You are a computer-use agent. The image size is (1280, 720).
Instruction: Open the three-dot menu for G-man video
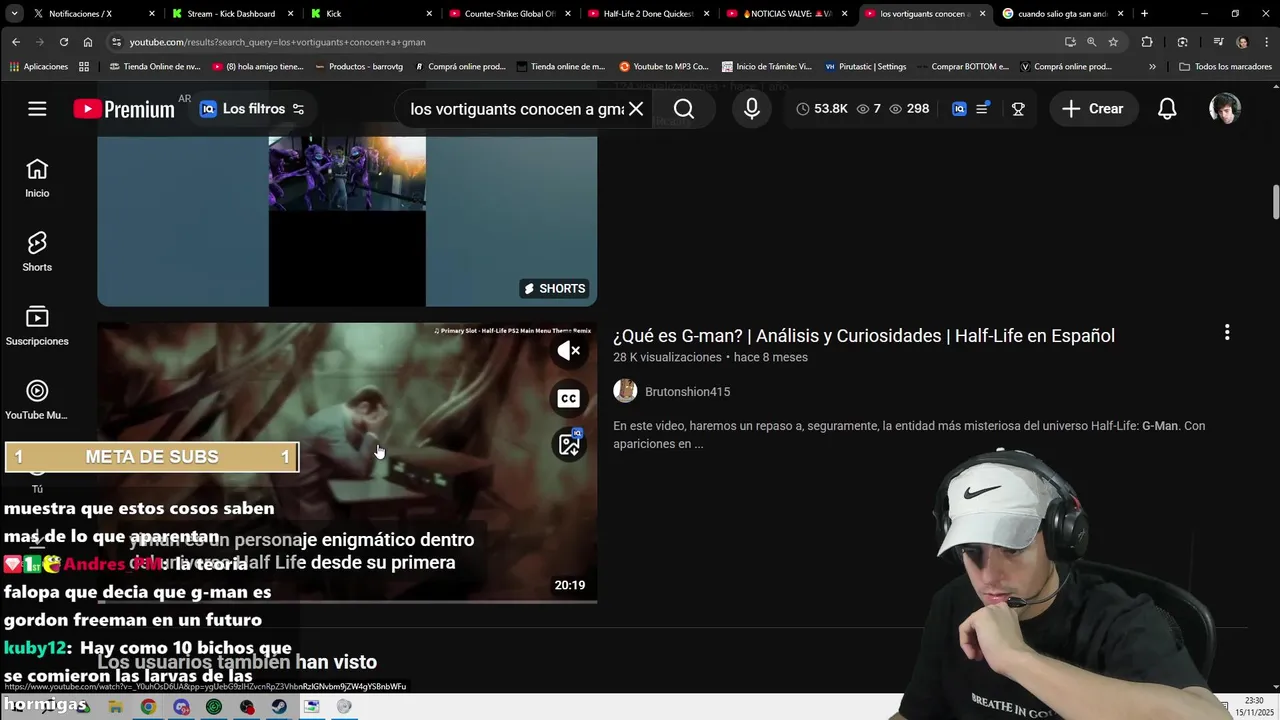tap(1227, 333)
